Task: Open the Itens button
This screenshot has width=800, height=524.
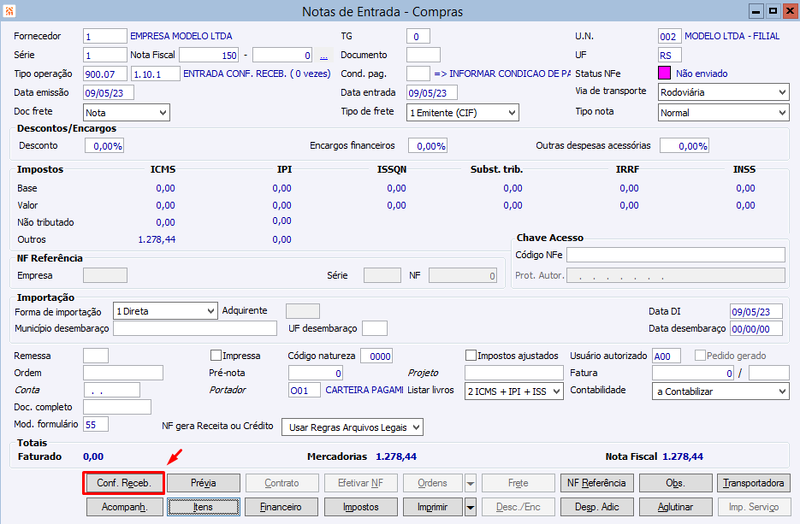Action: coord(204,507)
